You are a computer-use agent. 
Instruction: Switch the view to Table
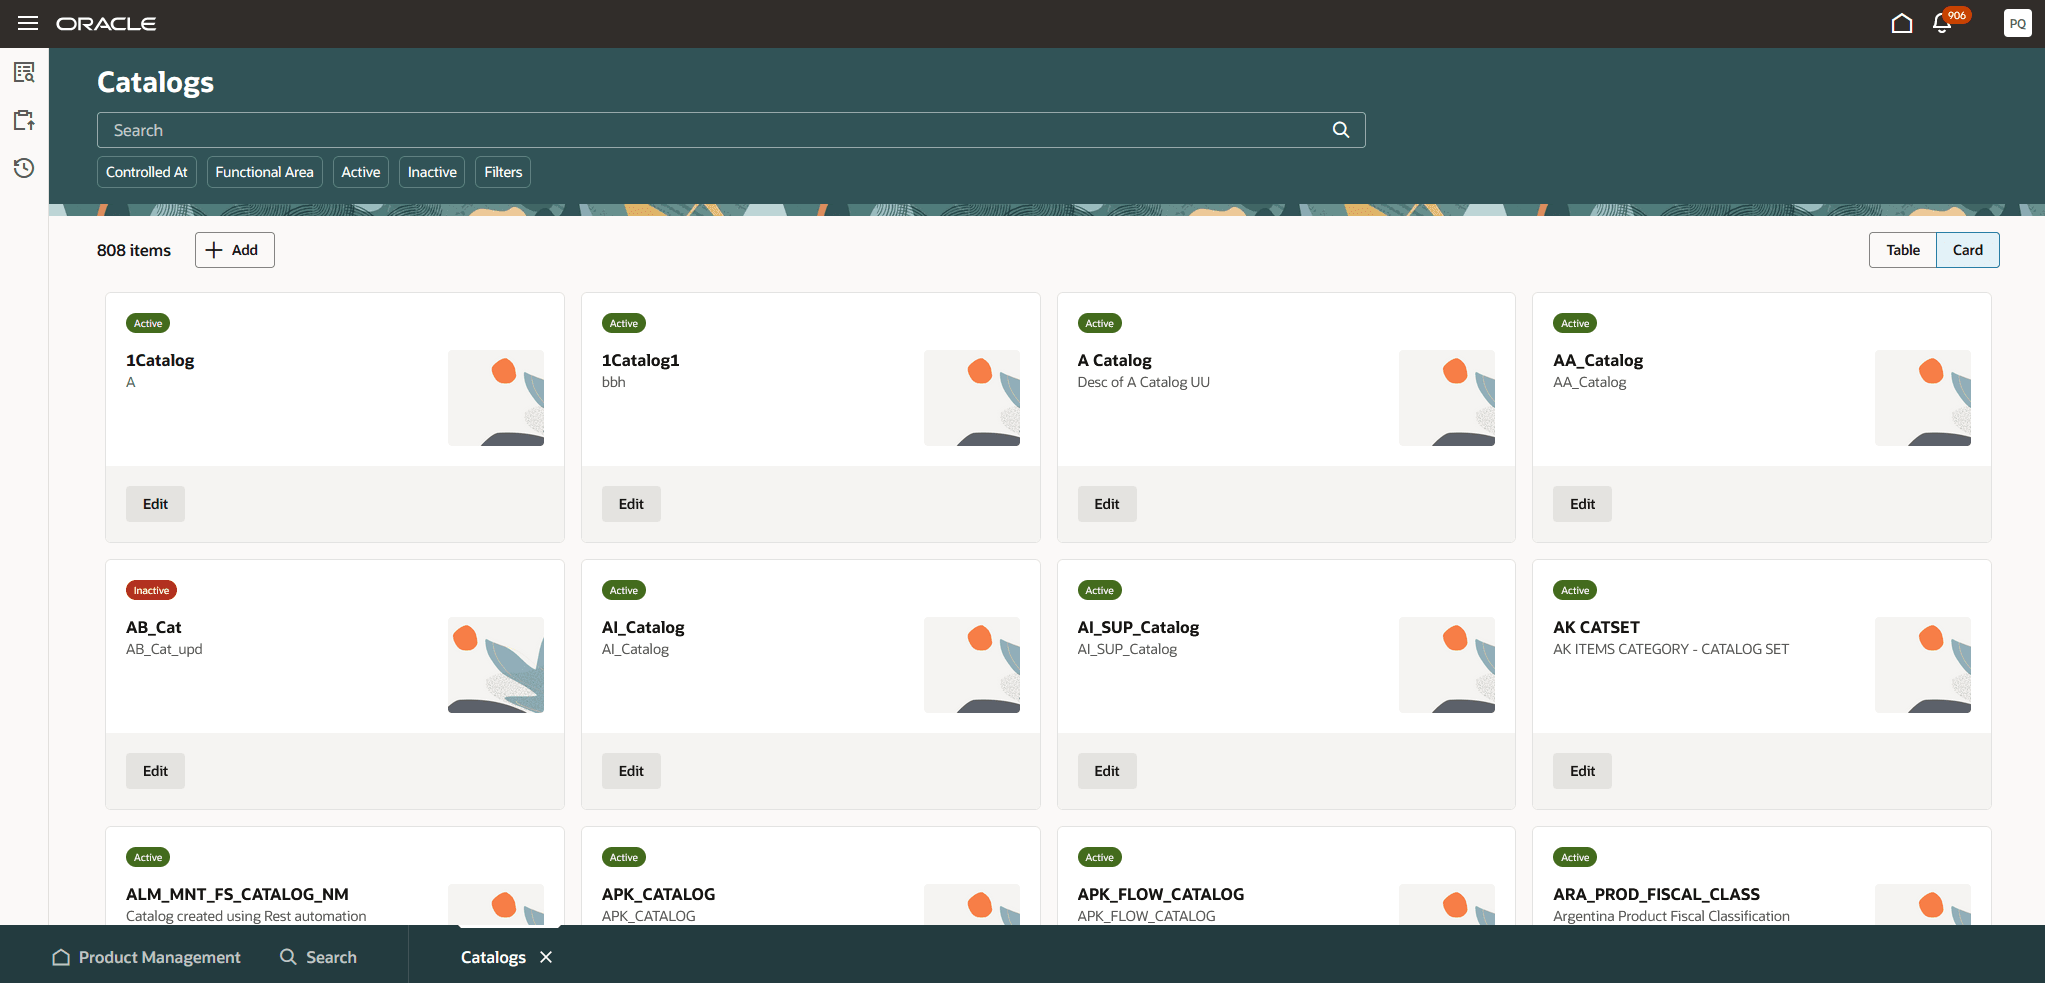(1900, 249)
